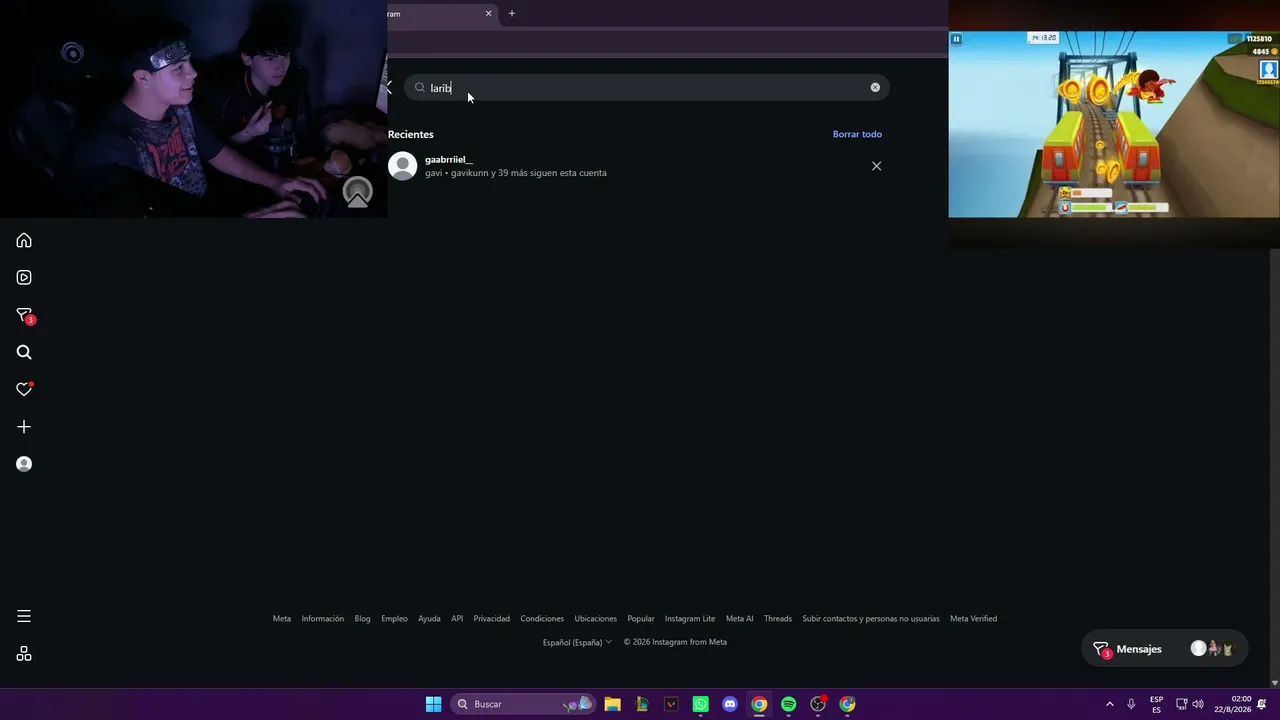The image size is (1280, 720).
Task: Open Empleo footer link
Action: 394,619
